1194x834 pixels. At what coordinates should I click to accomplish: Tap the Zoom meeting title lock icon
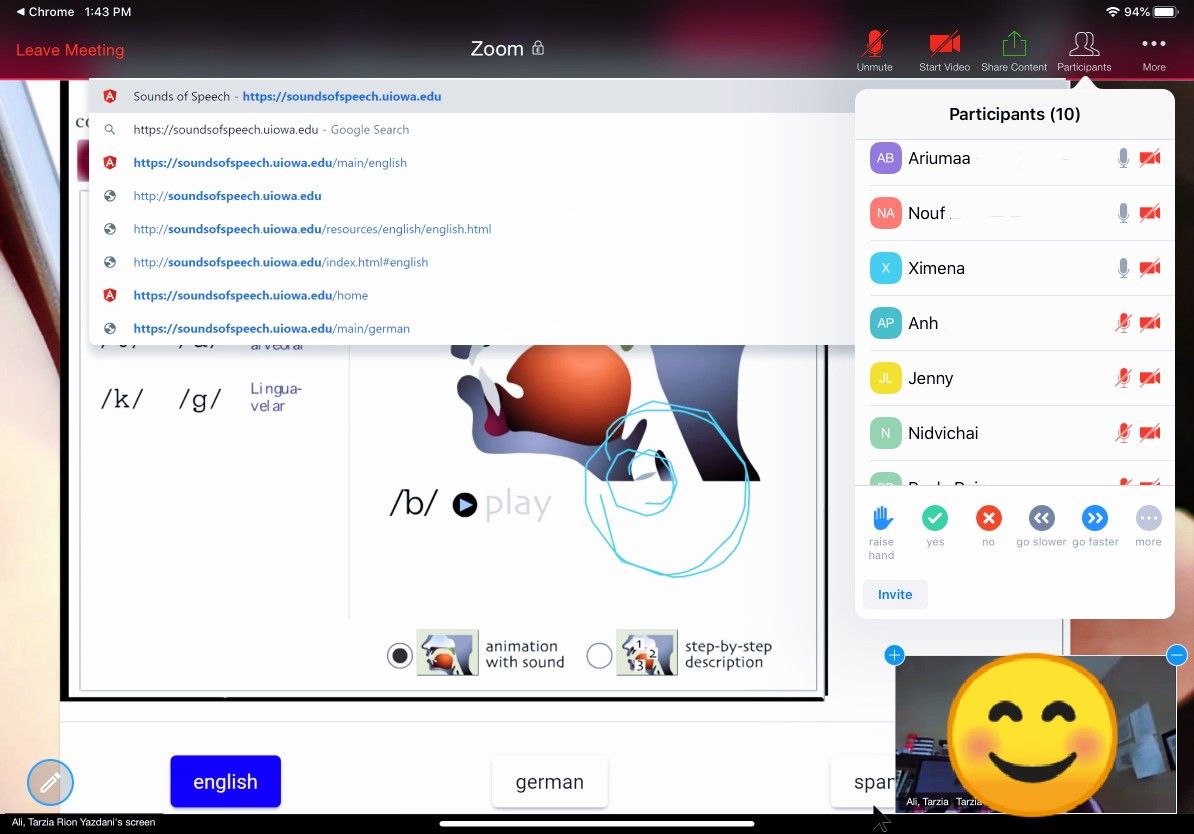pos(538,48)
